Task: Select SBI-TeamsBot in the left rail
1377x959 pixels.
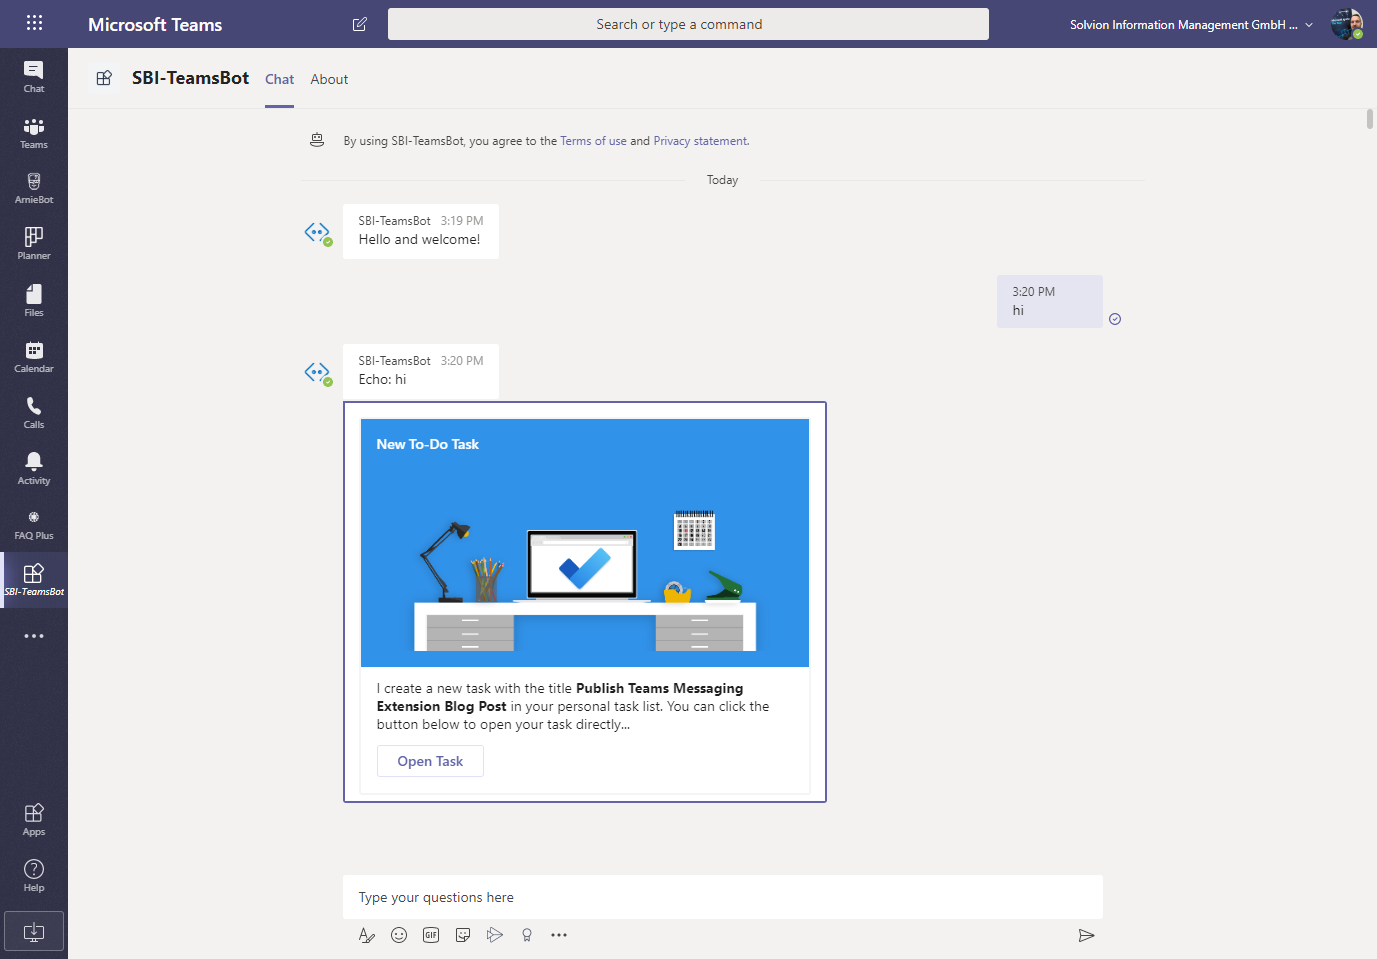Action: tap(34, 580)
